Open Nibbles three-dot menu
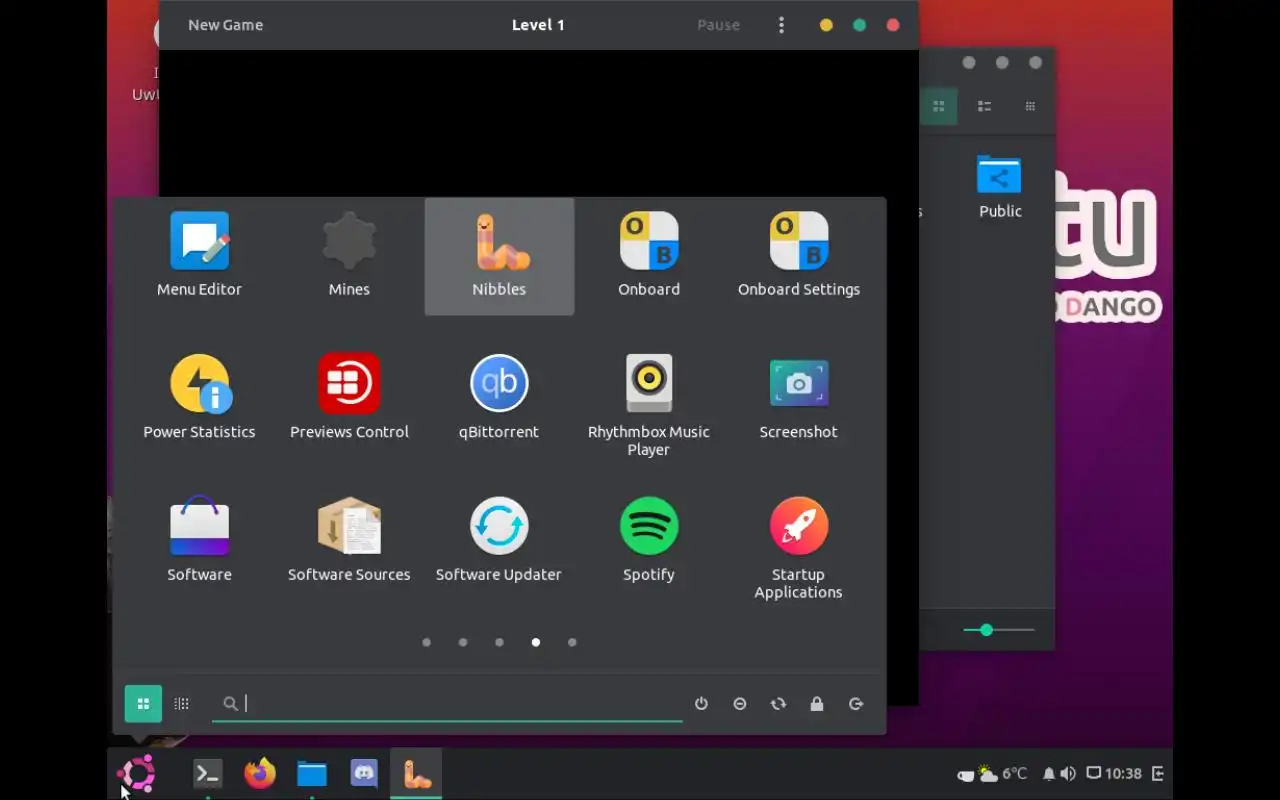 coord(781,25)
